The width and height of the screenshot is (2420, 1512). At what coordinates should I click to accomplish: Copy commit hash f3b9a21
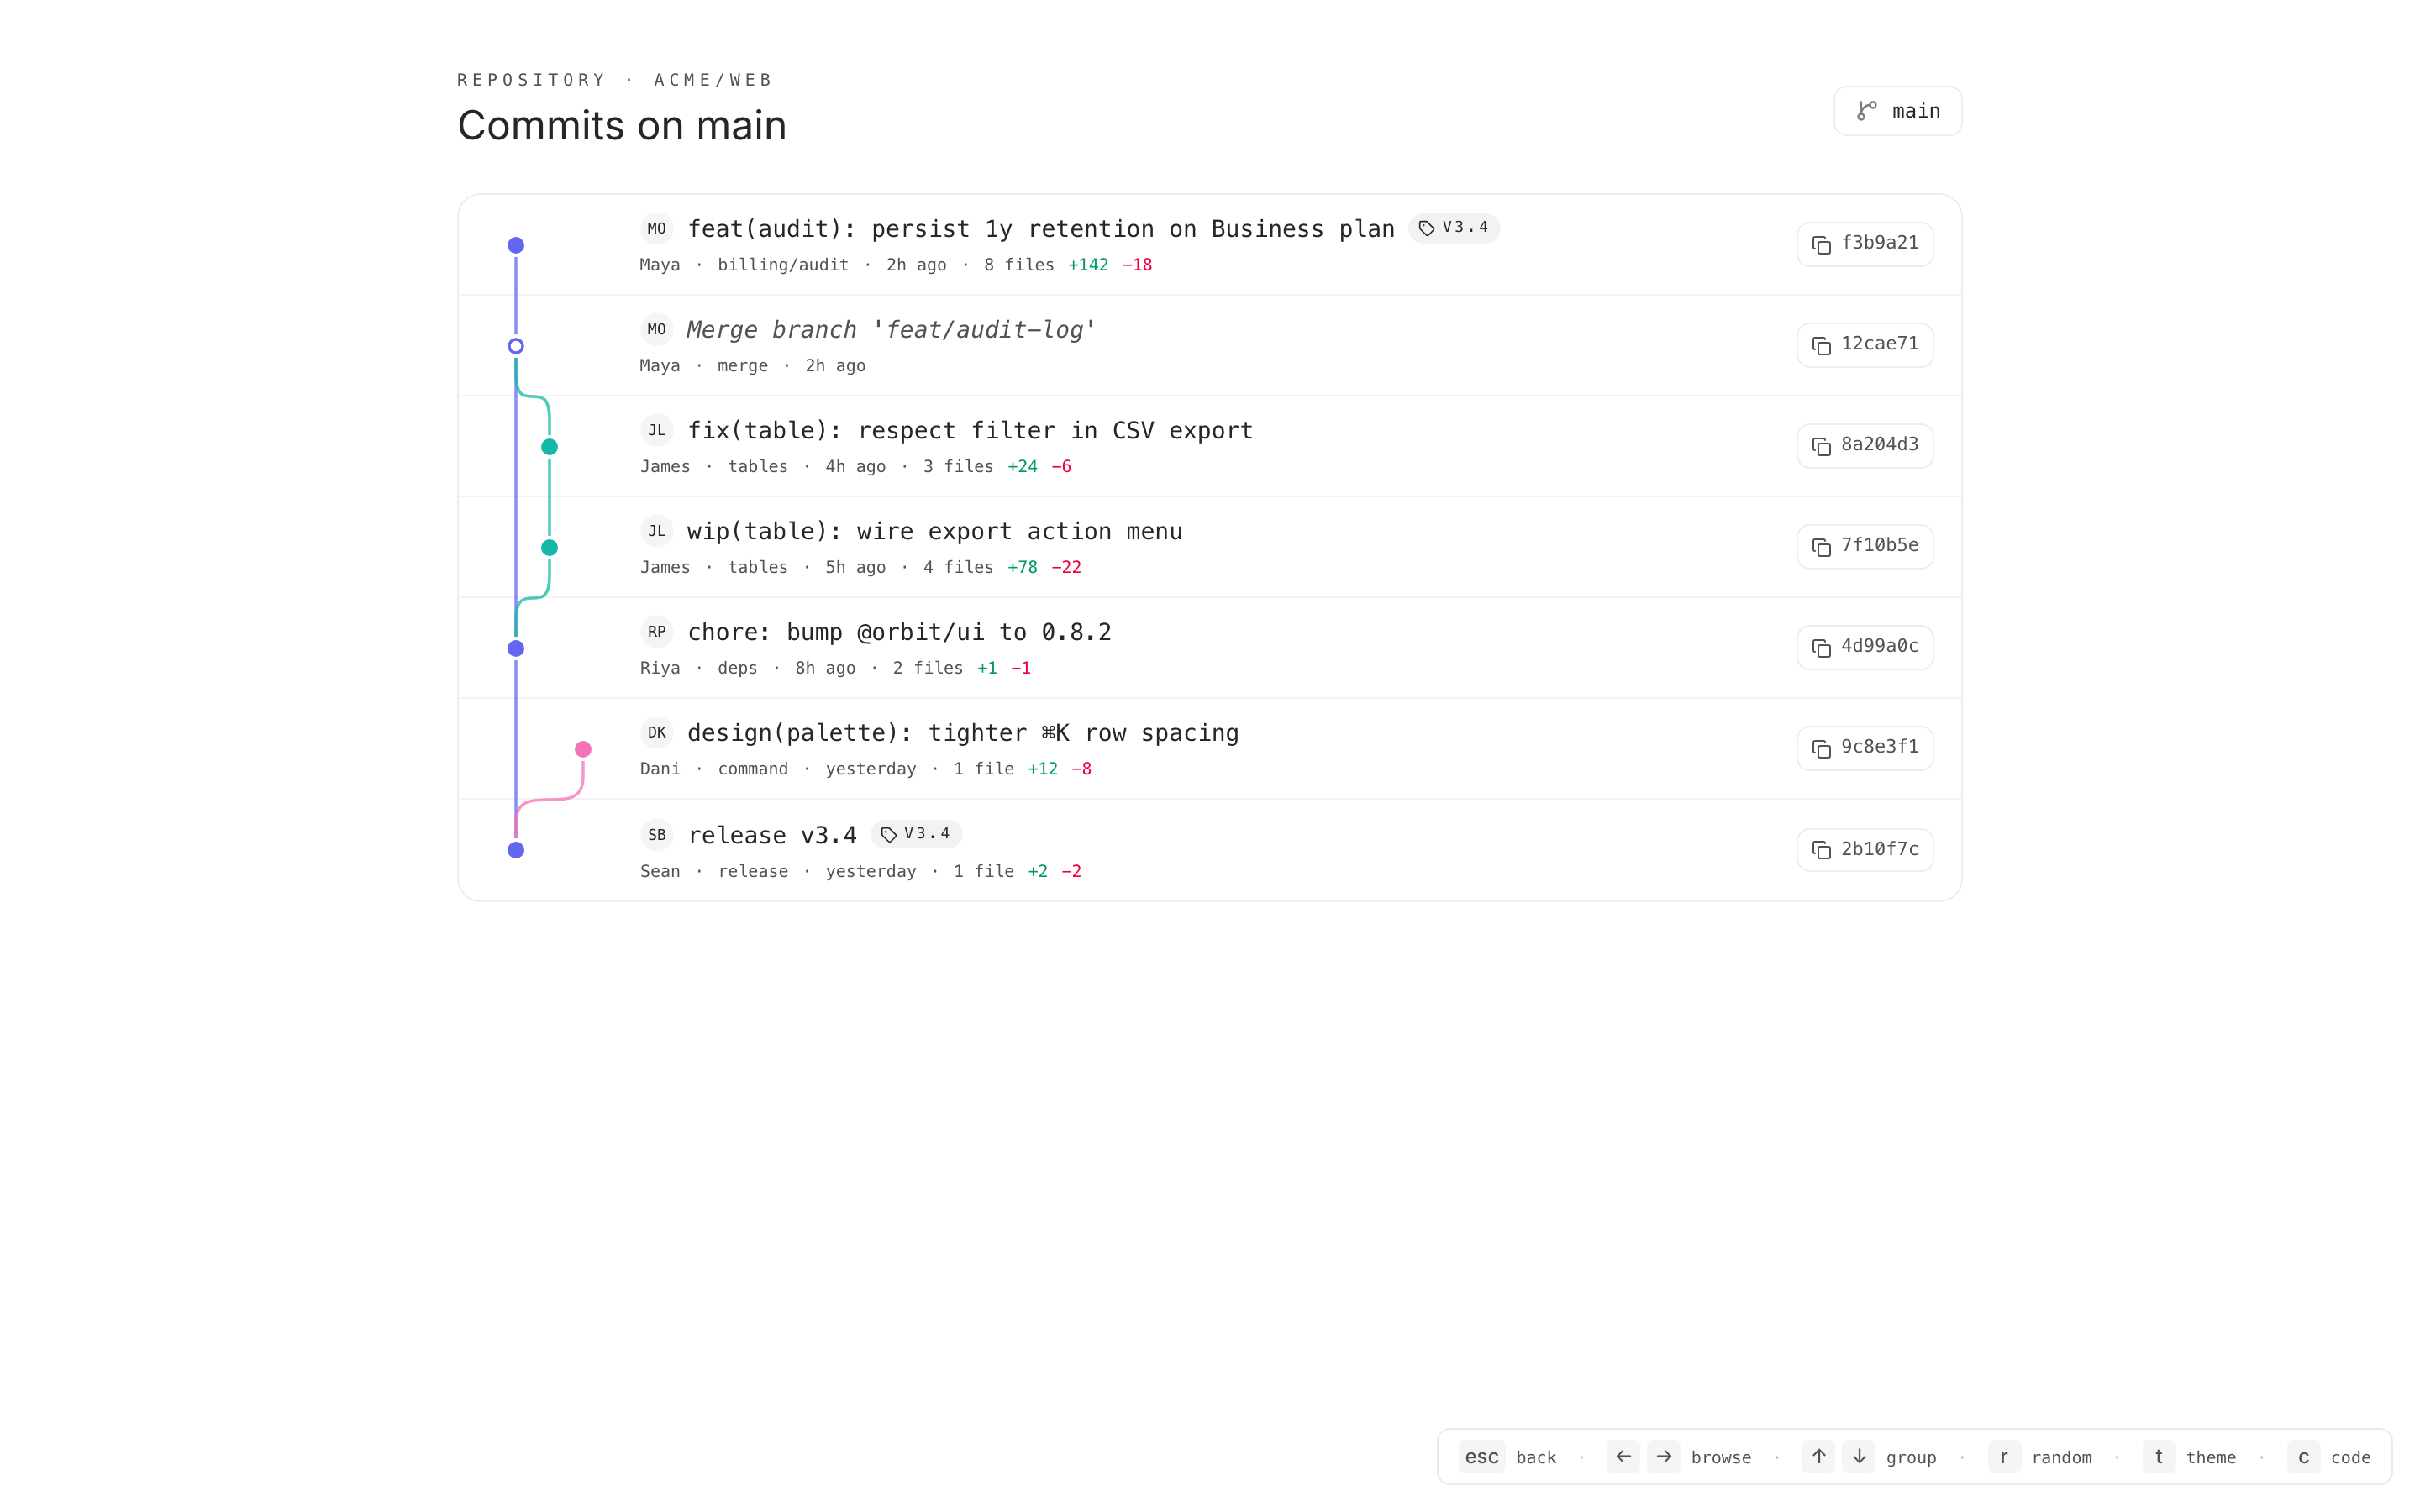(x=1864, y=244)
